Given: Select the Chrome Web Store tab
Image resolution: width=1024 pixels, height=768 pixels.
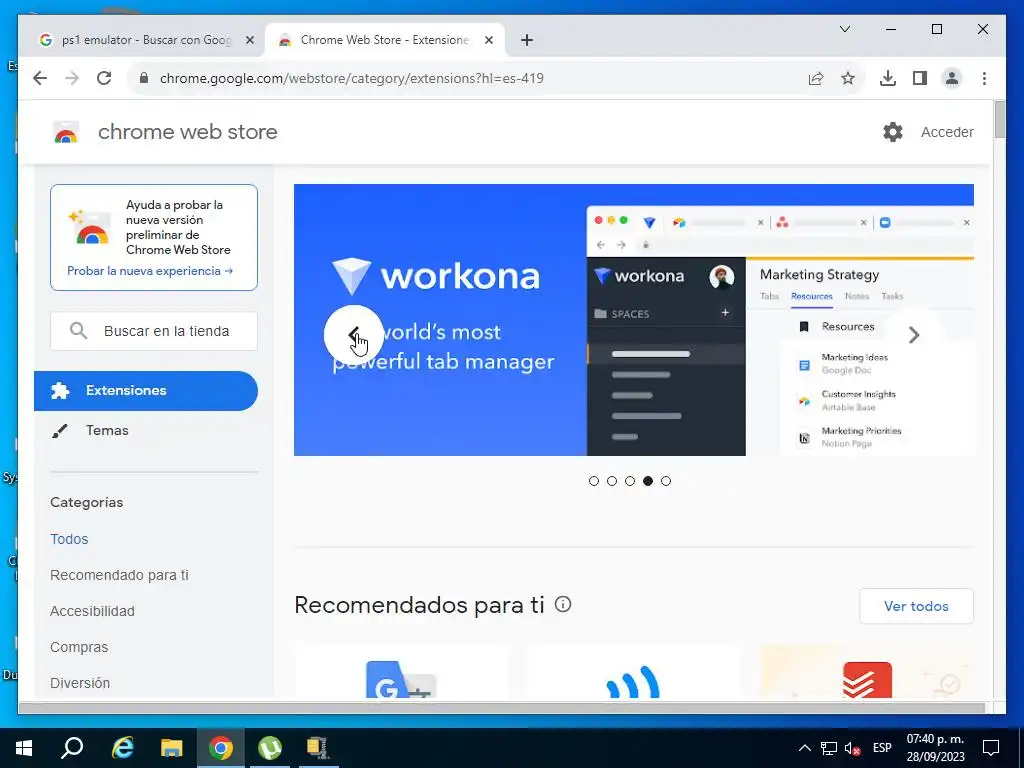Looking at the screenshot, I should [385, 40].
